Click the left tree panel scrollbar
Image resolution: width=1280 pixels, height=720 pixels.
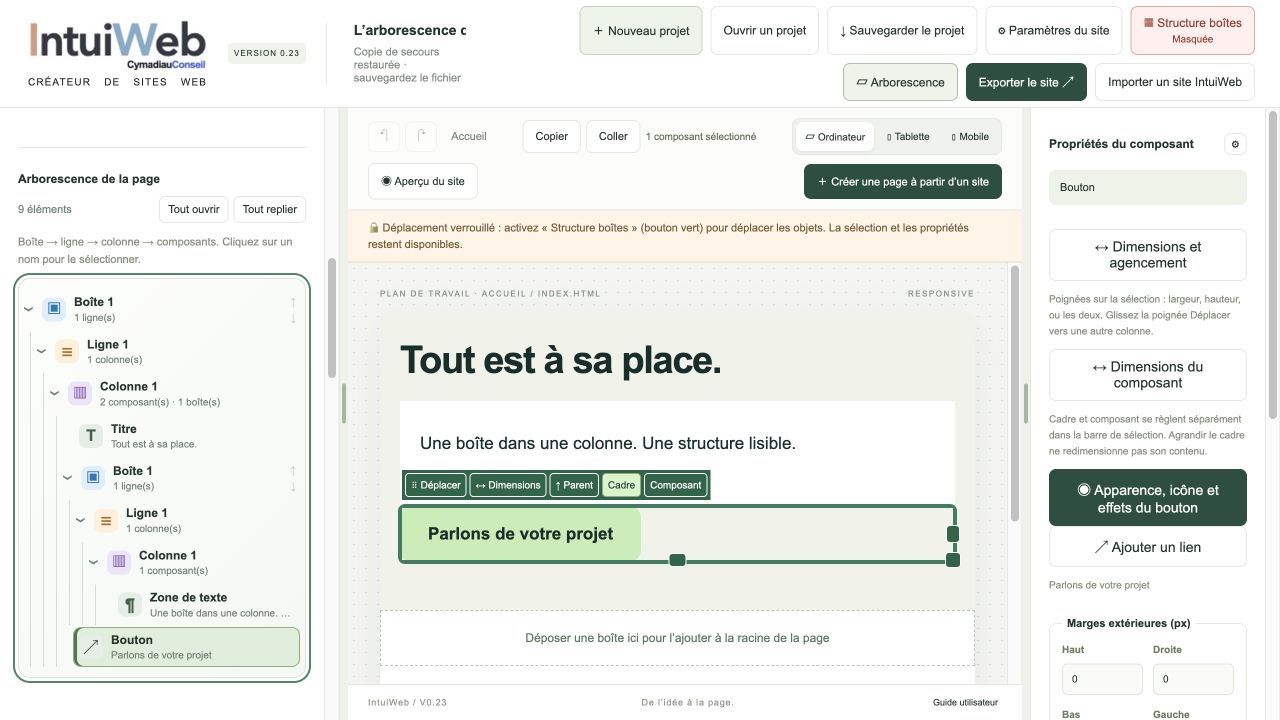coord(332,318)
